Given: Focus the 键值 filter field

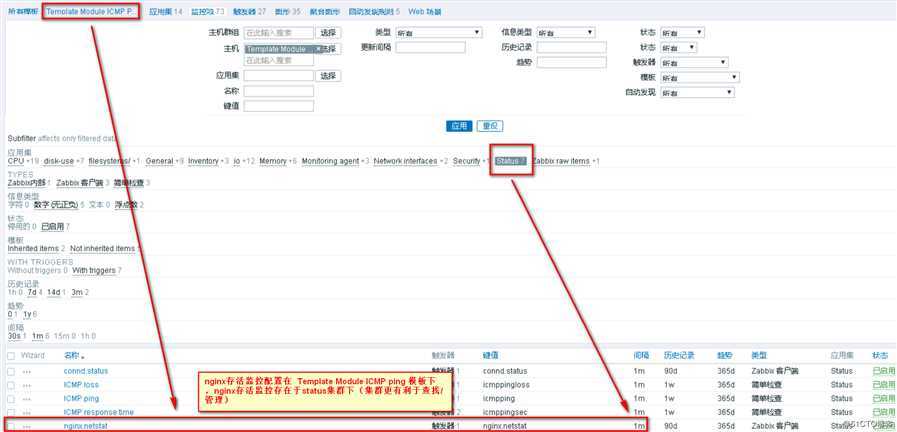Looking at the screenshot, I should point(279,106).
